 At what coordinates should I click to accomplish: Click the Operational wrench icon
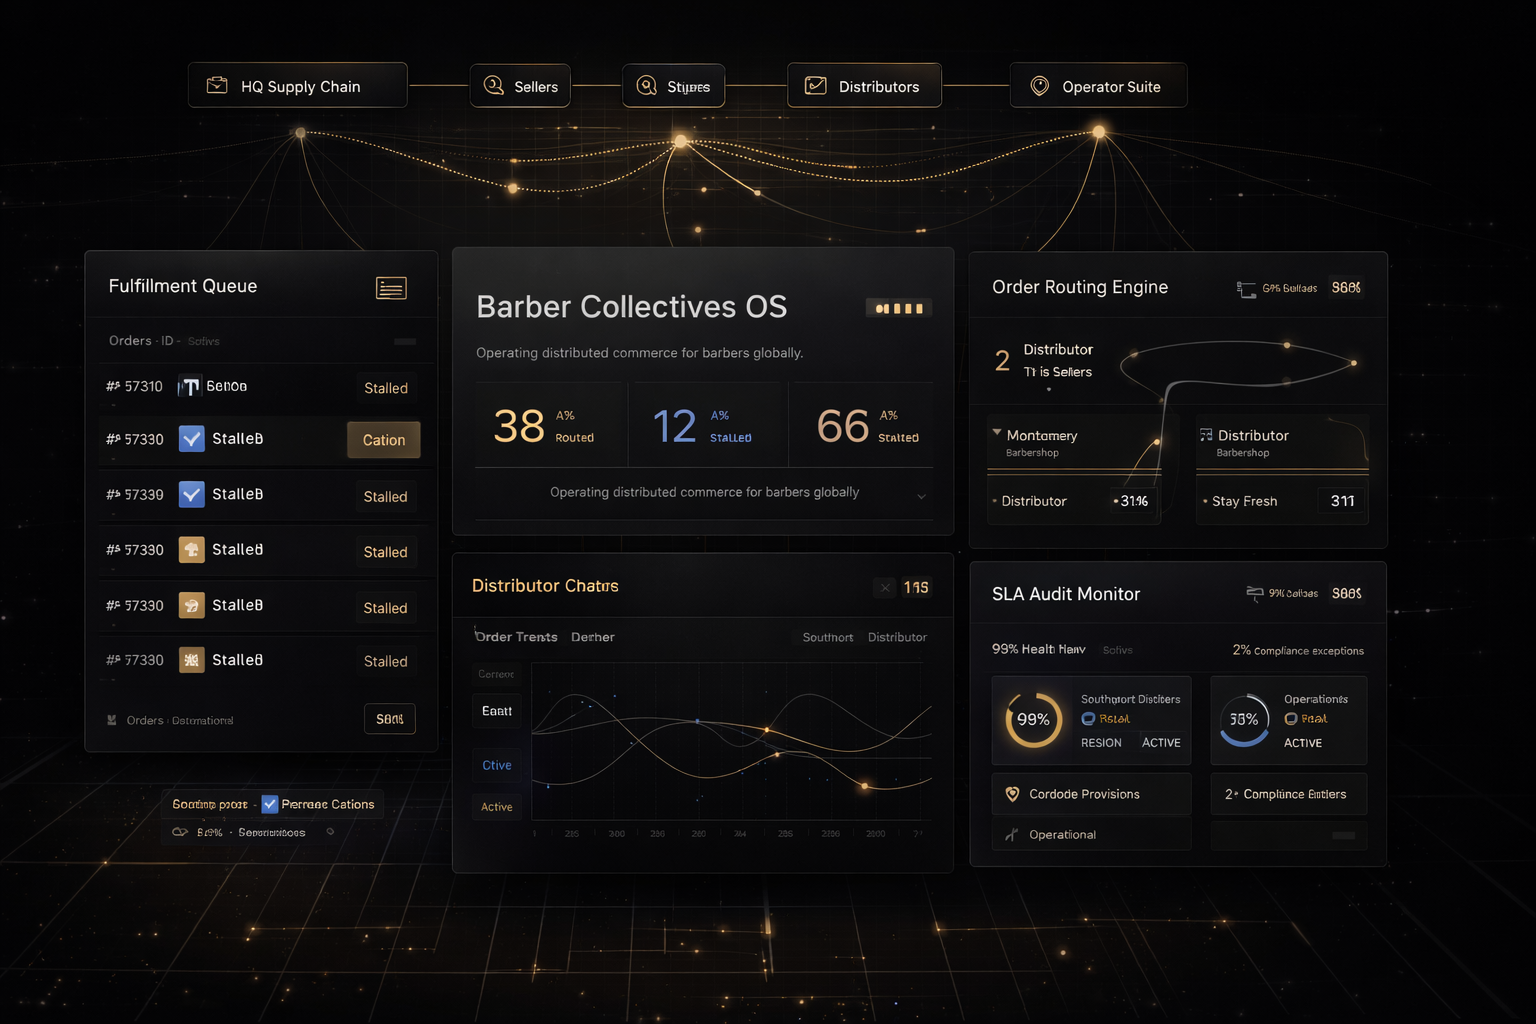1013,834
